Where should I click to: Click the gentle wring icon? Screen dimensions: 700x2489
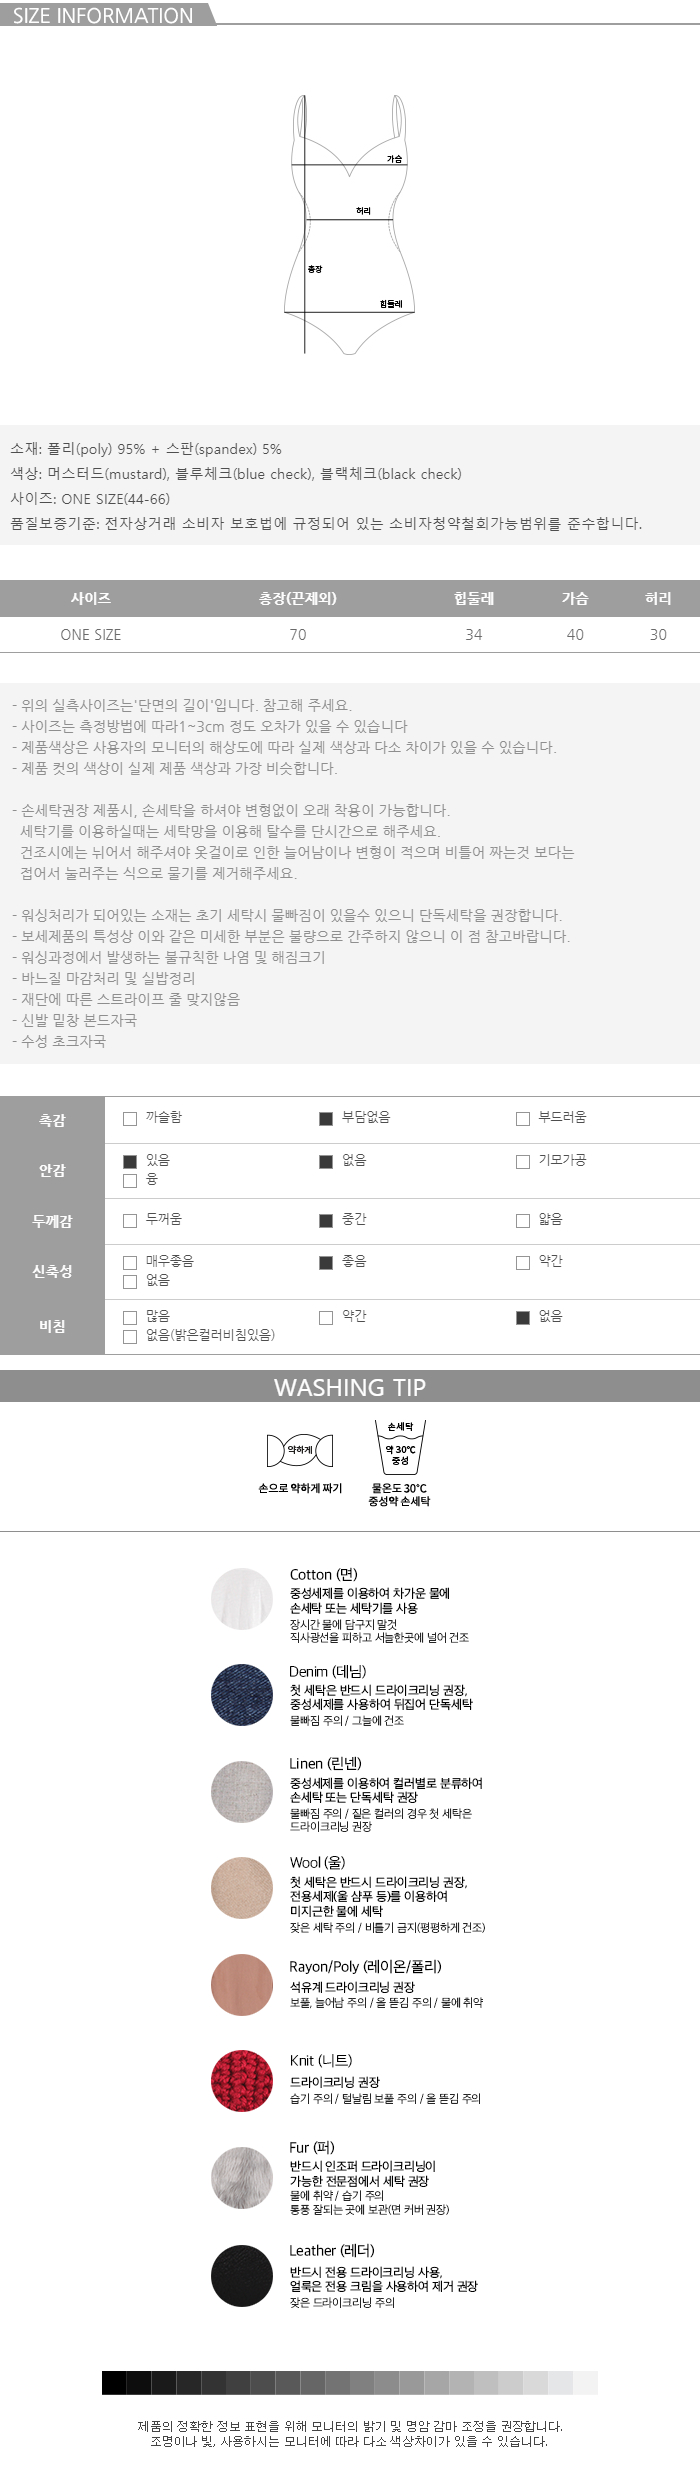pyautogui.click(x=299, y=1450)
